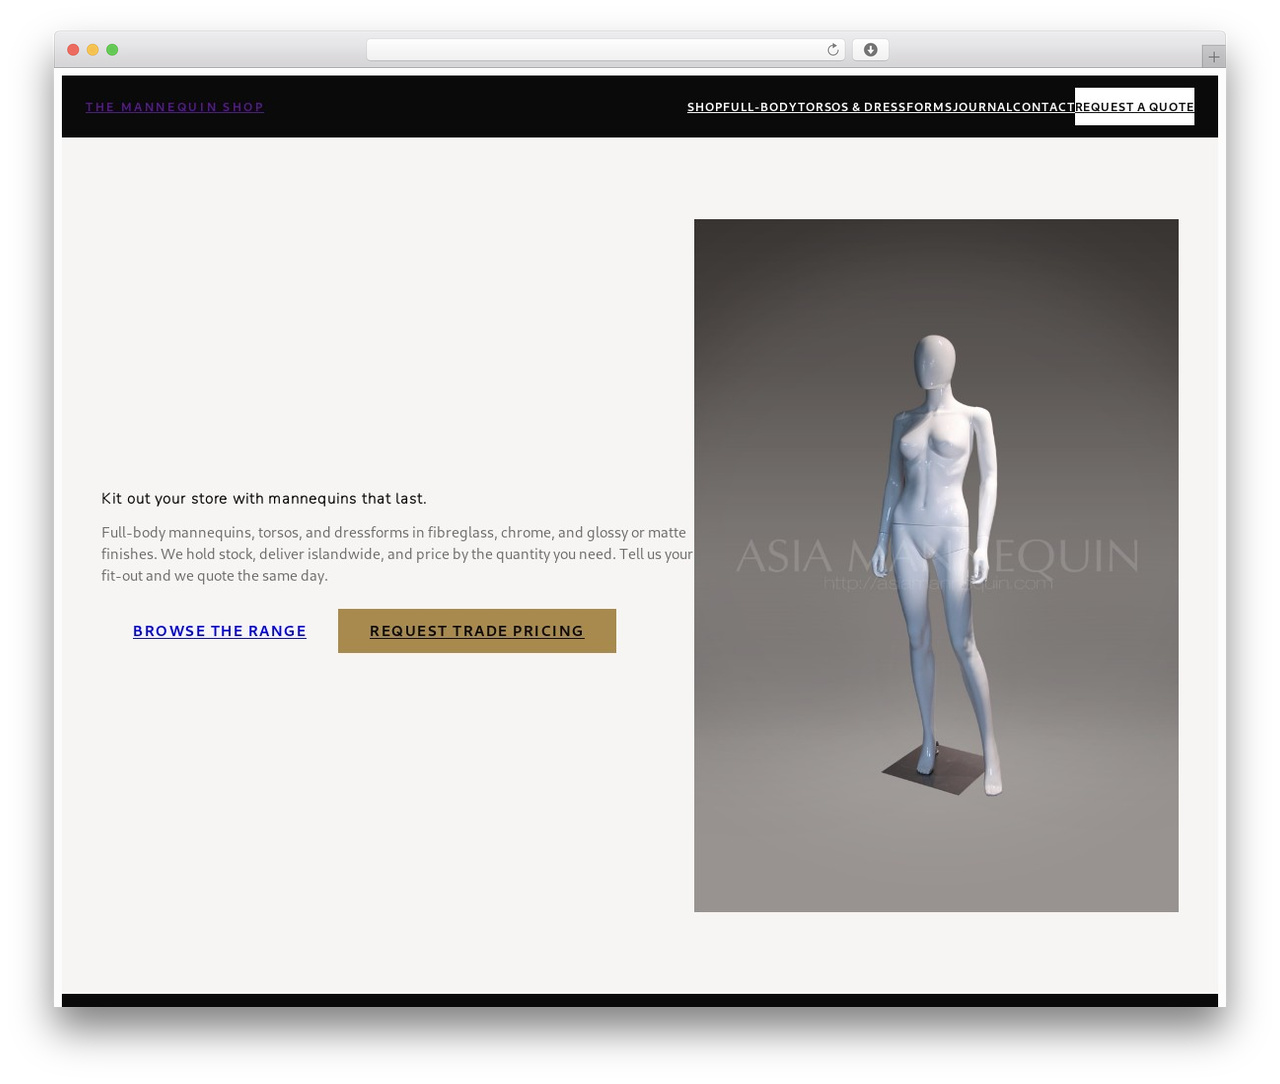Reload the page with the refresh icon
The height and width of the screenshot is (1084, 1280).
(x=832, y=50)
